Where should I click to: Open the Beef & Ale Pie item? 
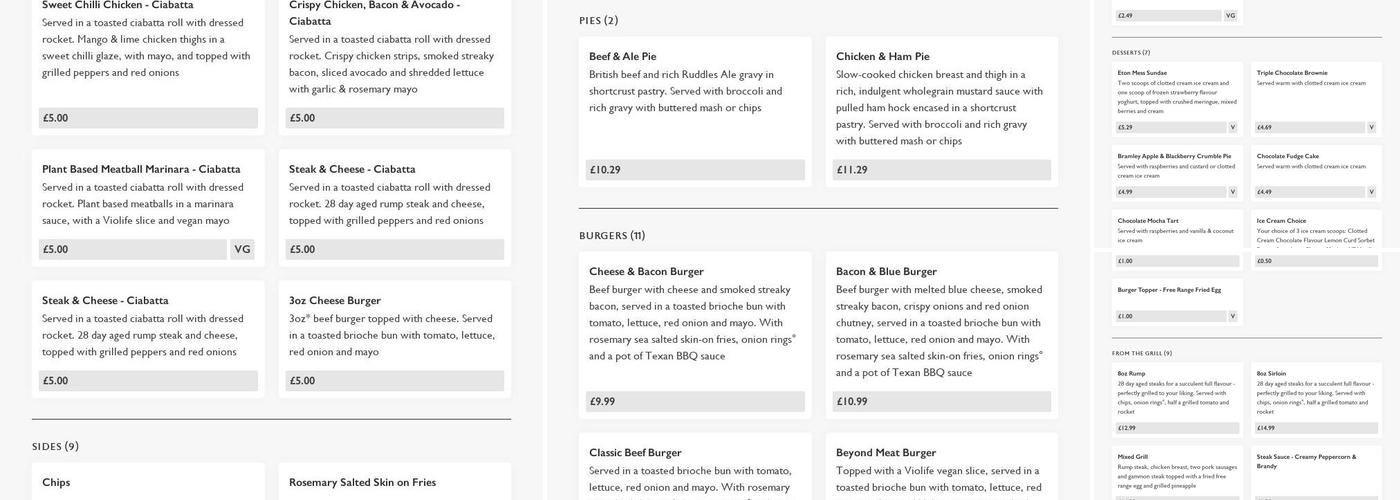pos(622,57)
